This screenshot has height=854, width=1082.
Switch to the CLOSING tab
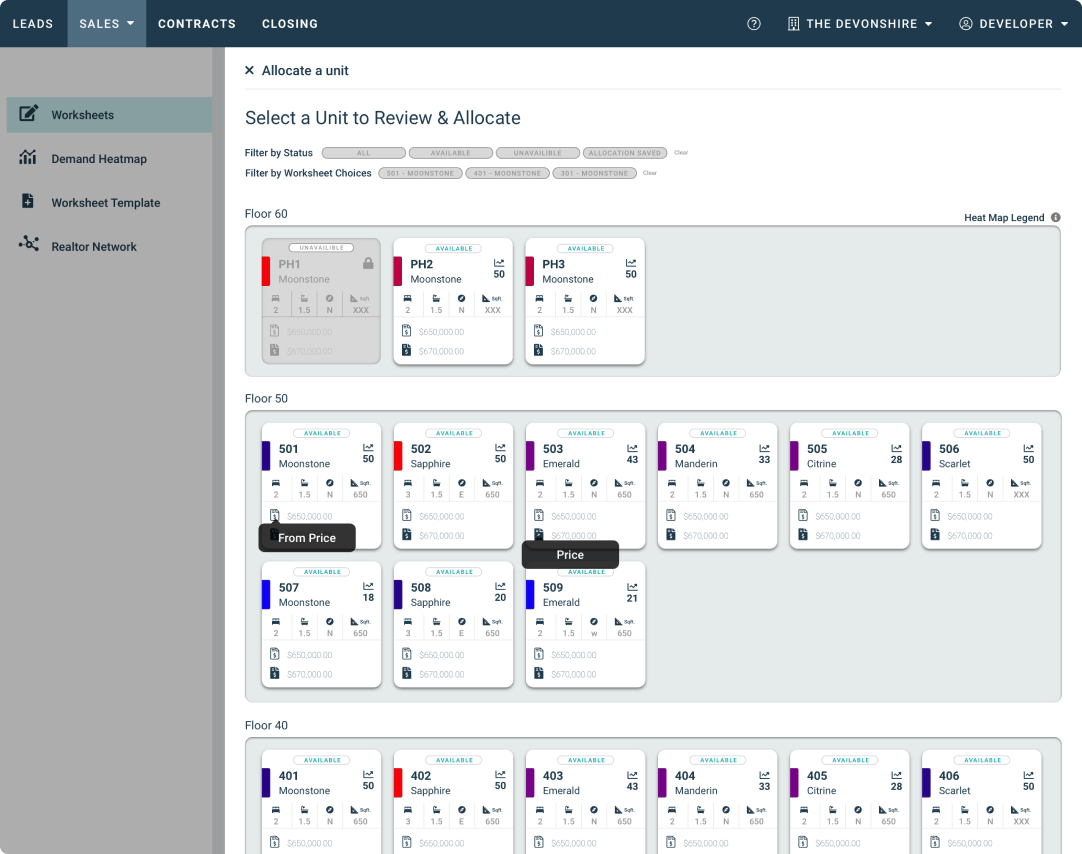(290, 23)
